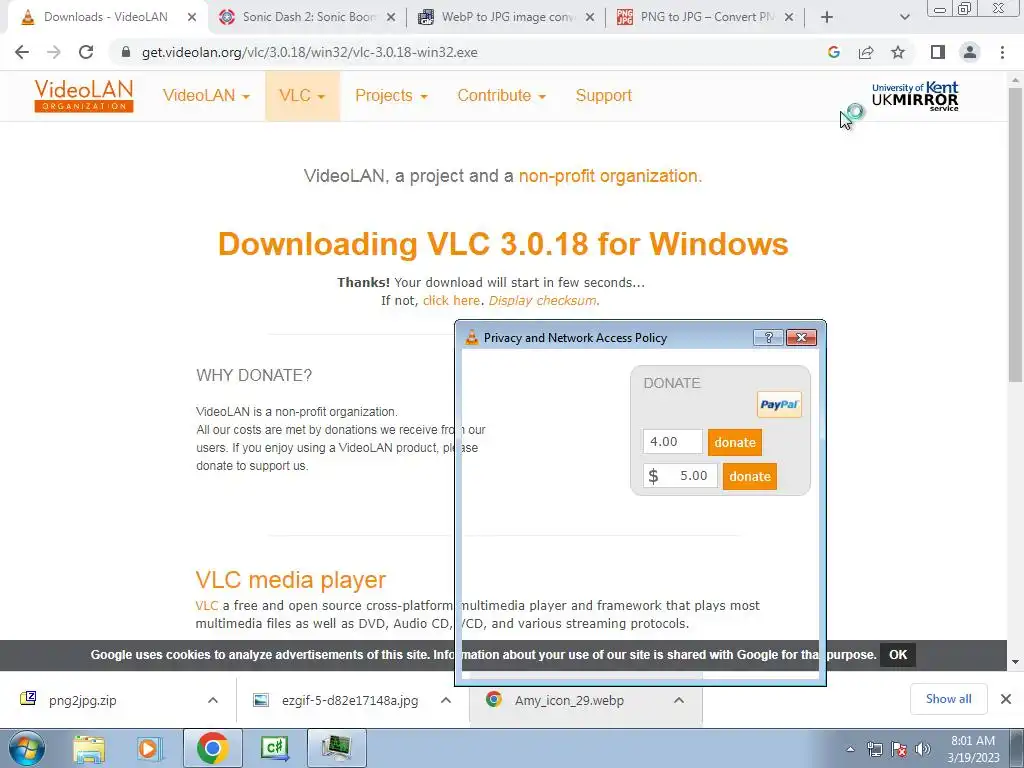The width and height of the screenshot is (1024, 768).
Task: Open Amy_icon_29.webp download options chevron
Action: coord(679,700)
